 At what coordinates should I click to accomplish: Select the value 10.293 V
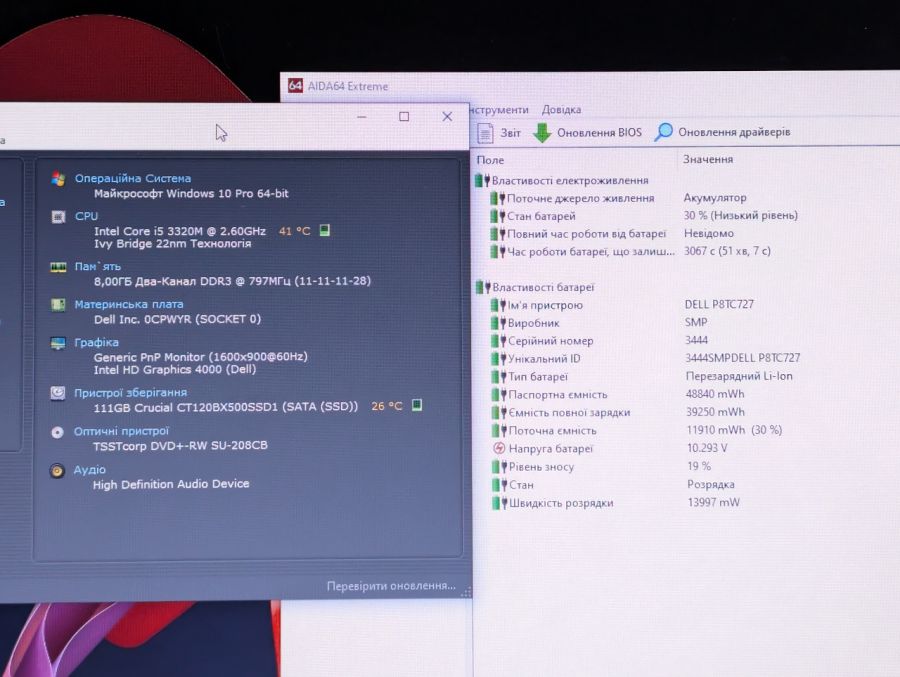coord(707,448)
